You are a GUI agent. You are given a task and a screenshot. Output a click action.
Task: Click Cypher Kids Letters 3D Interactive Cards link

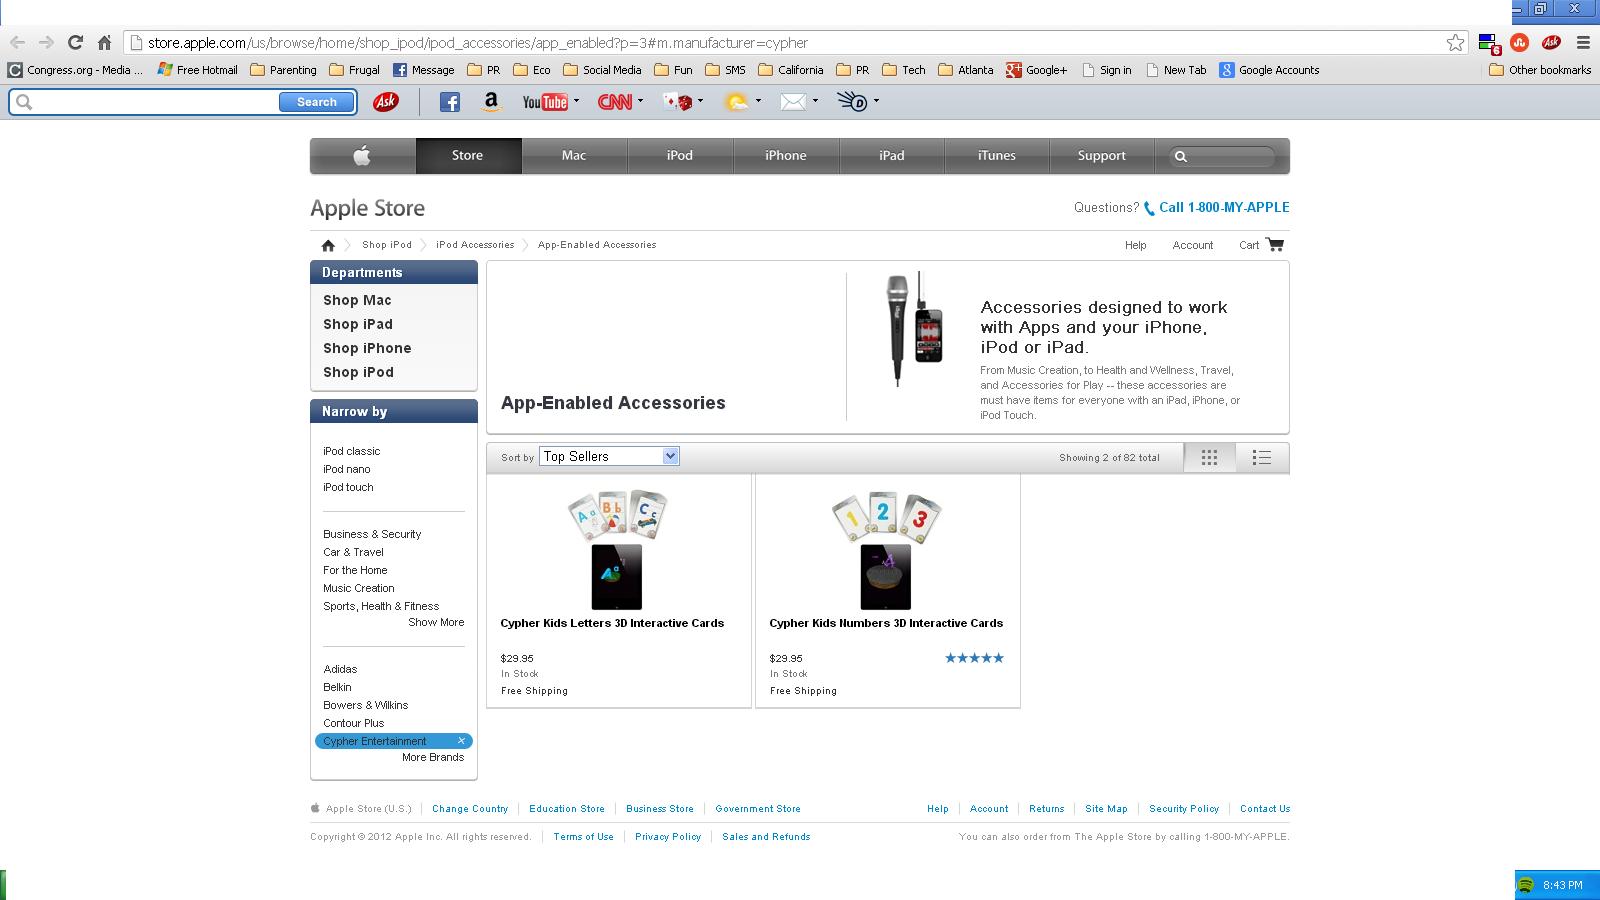coord(612,623)
